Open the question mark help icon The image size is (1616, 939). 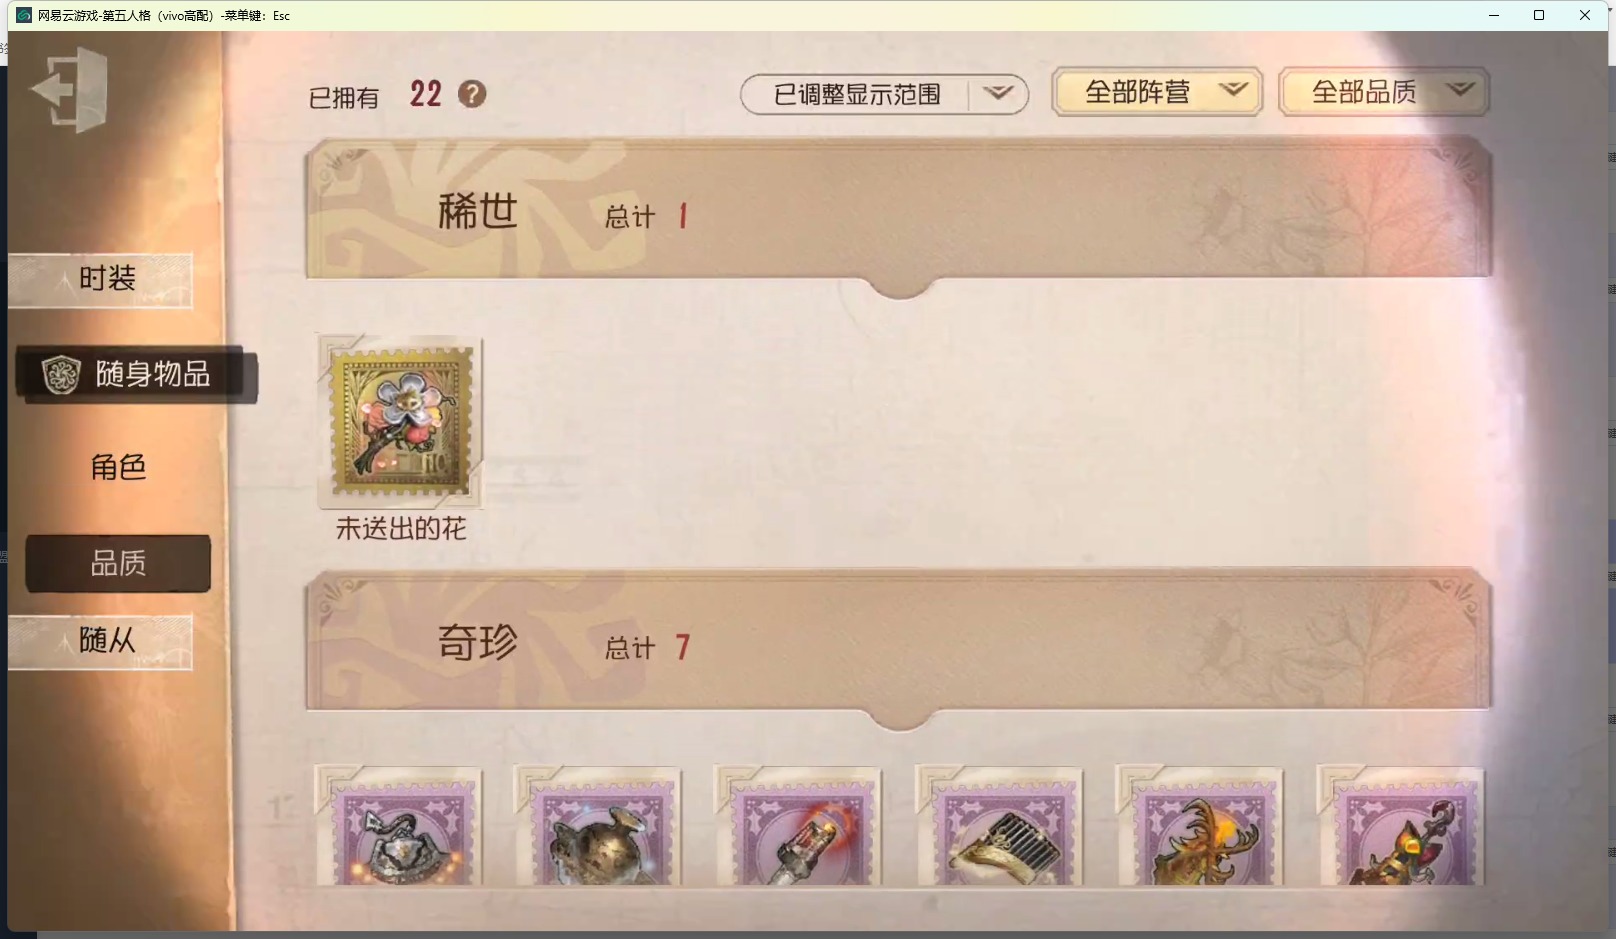point(472,94)
